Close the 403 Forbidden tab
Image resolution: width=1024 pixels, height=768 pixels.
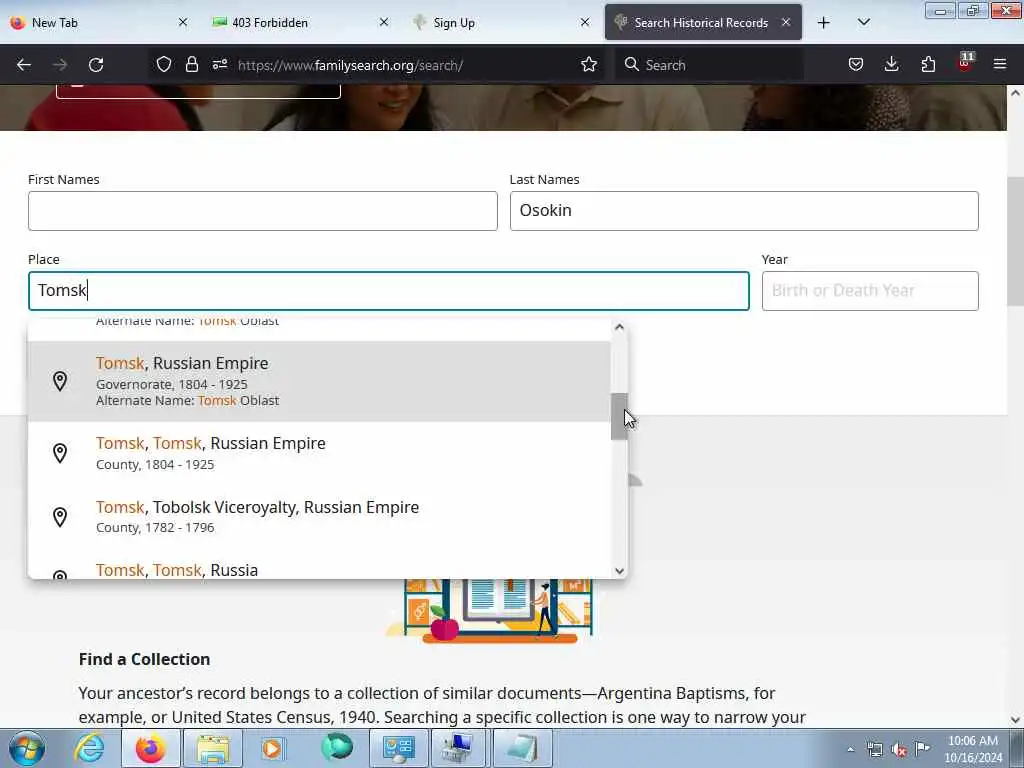[x=384, y=22]
